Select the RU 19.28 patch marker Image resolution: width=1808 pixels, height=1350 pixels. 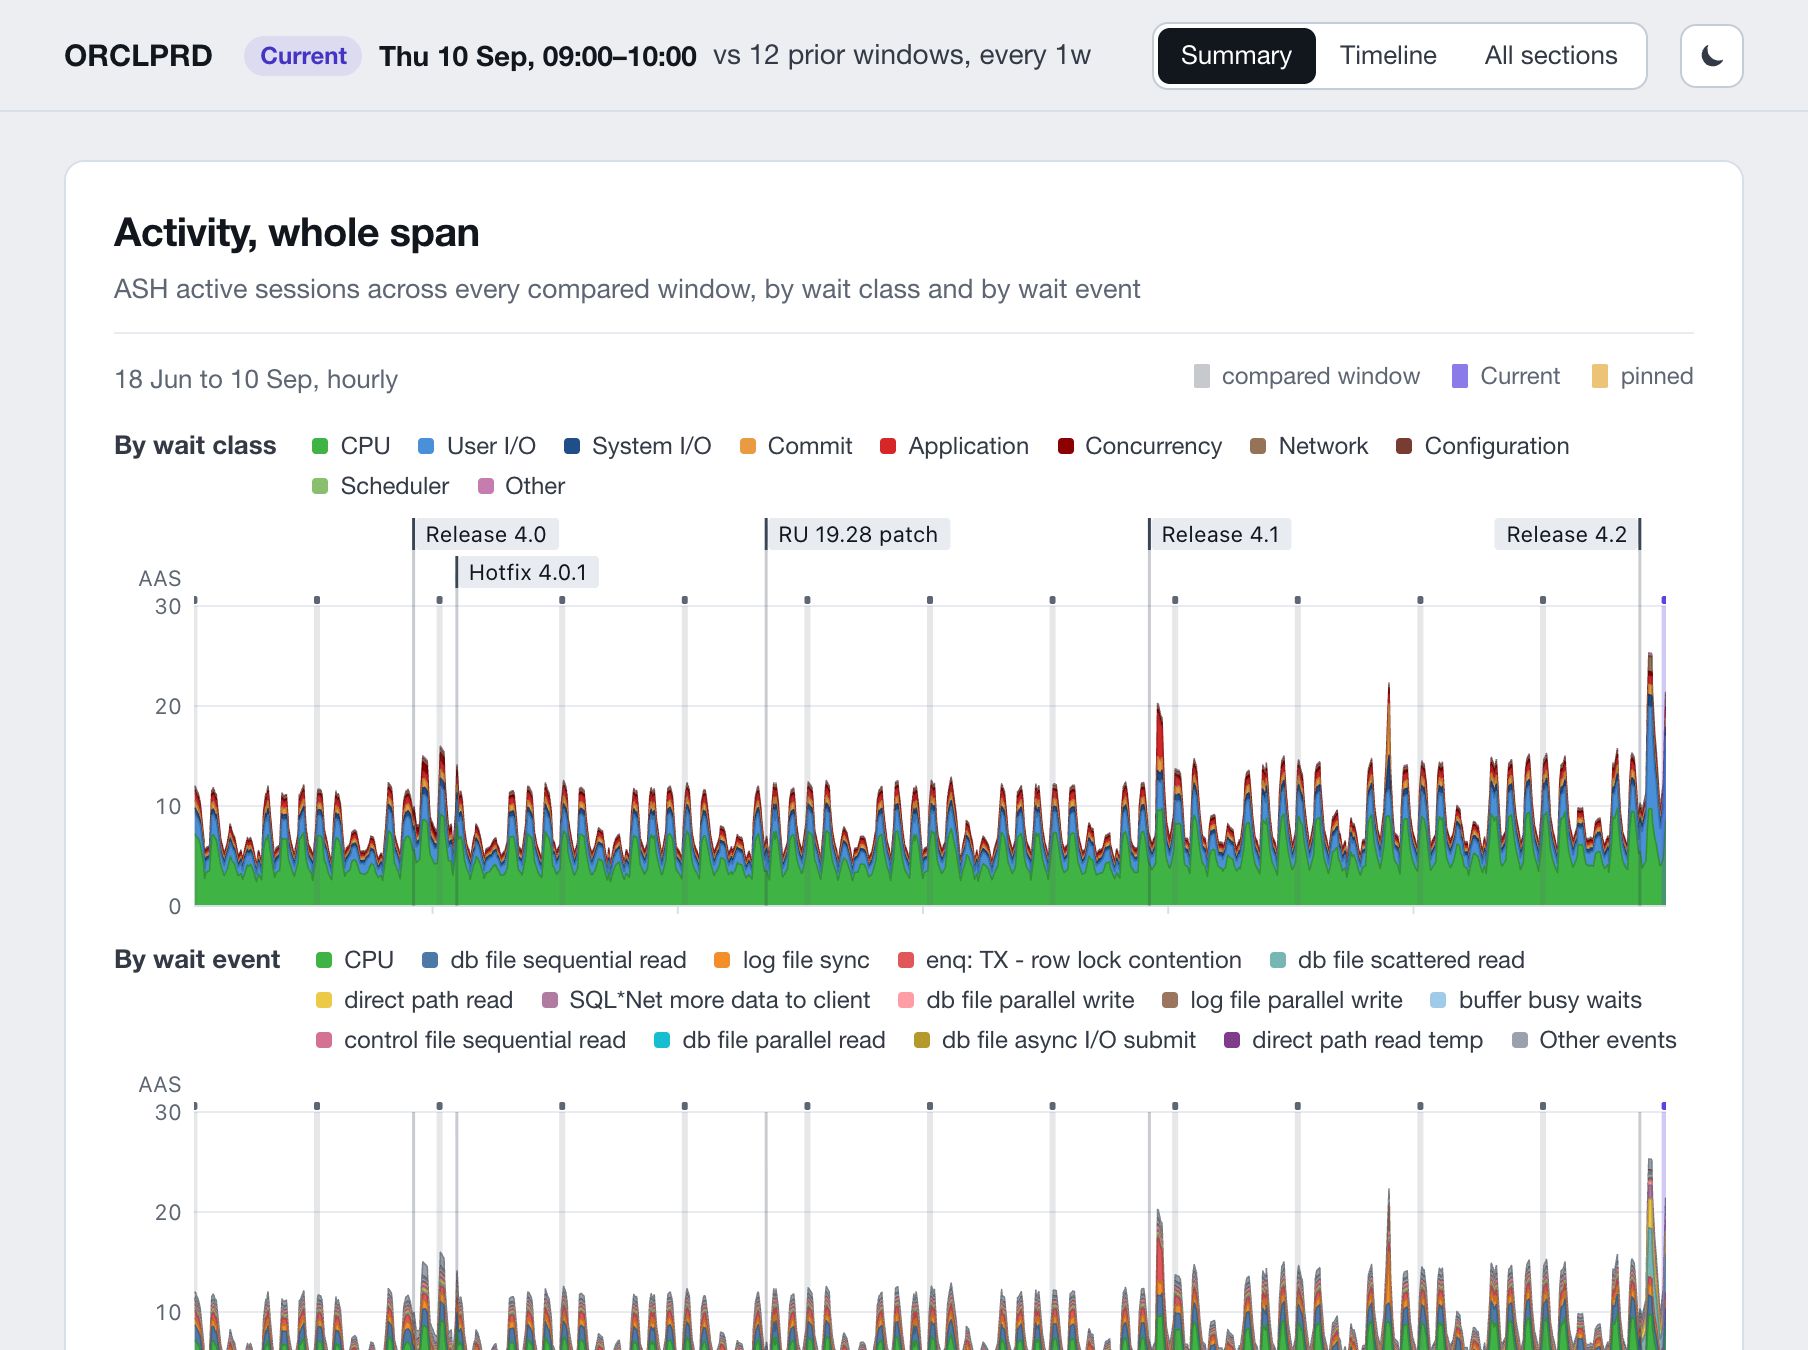tap(858, 534)
